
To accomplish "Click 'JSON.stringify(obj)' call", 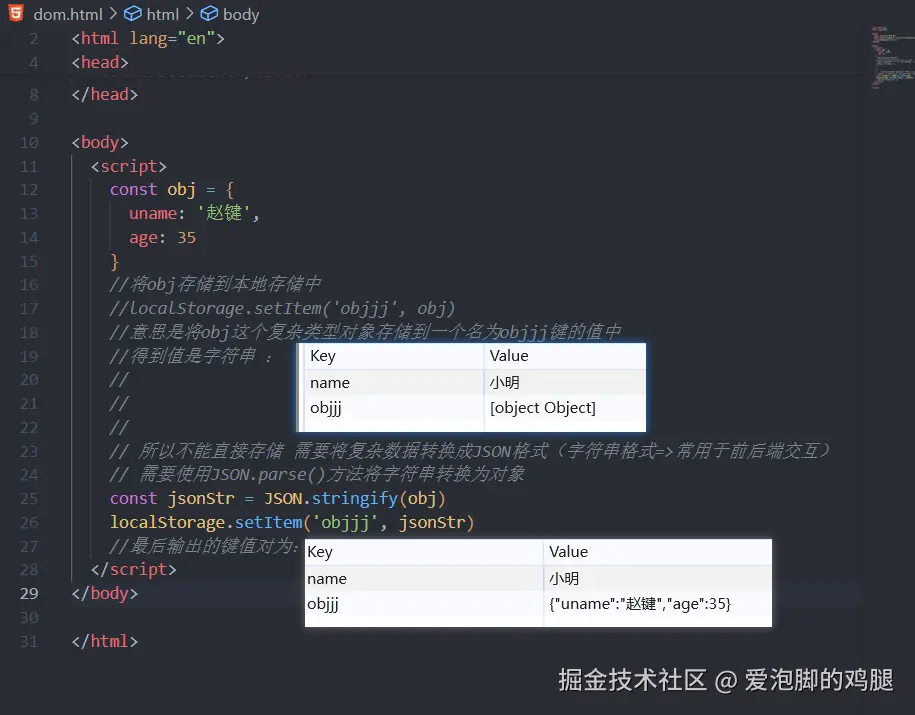I will click(x=355, y=498).
